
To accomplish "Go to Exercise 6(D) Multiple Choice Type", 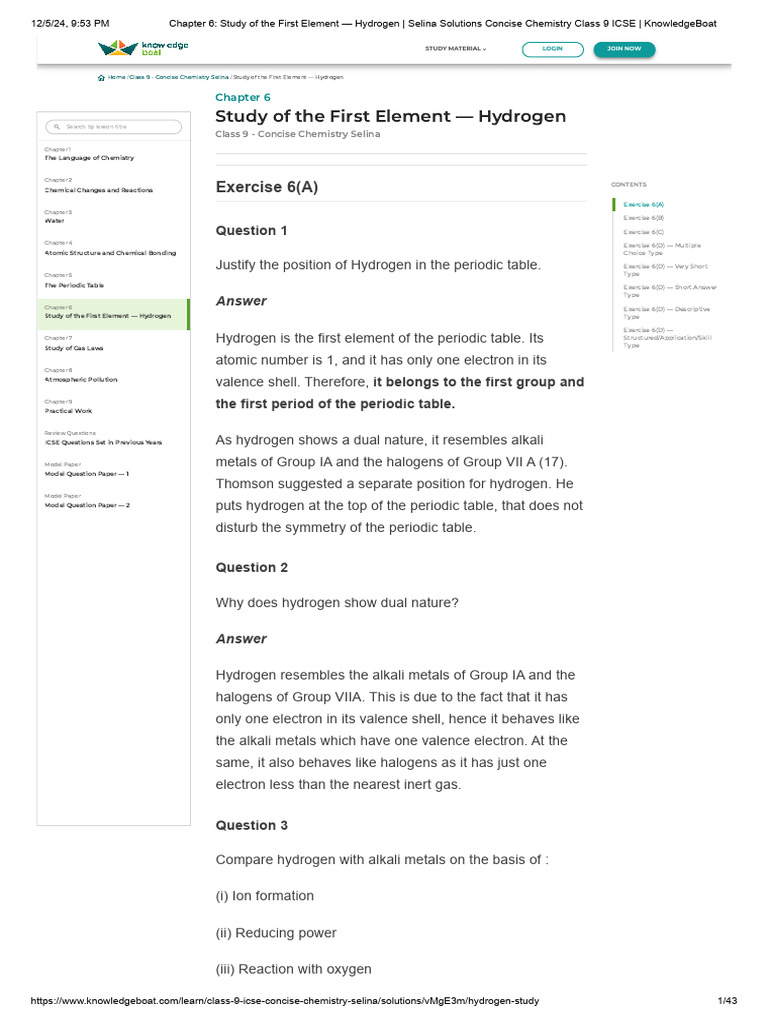I will 662,249.
